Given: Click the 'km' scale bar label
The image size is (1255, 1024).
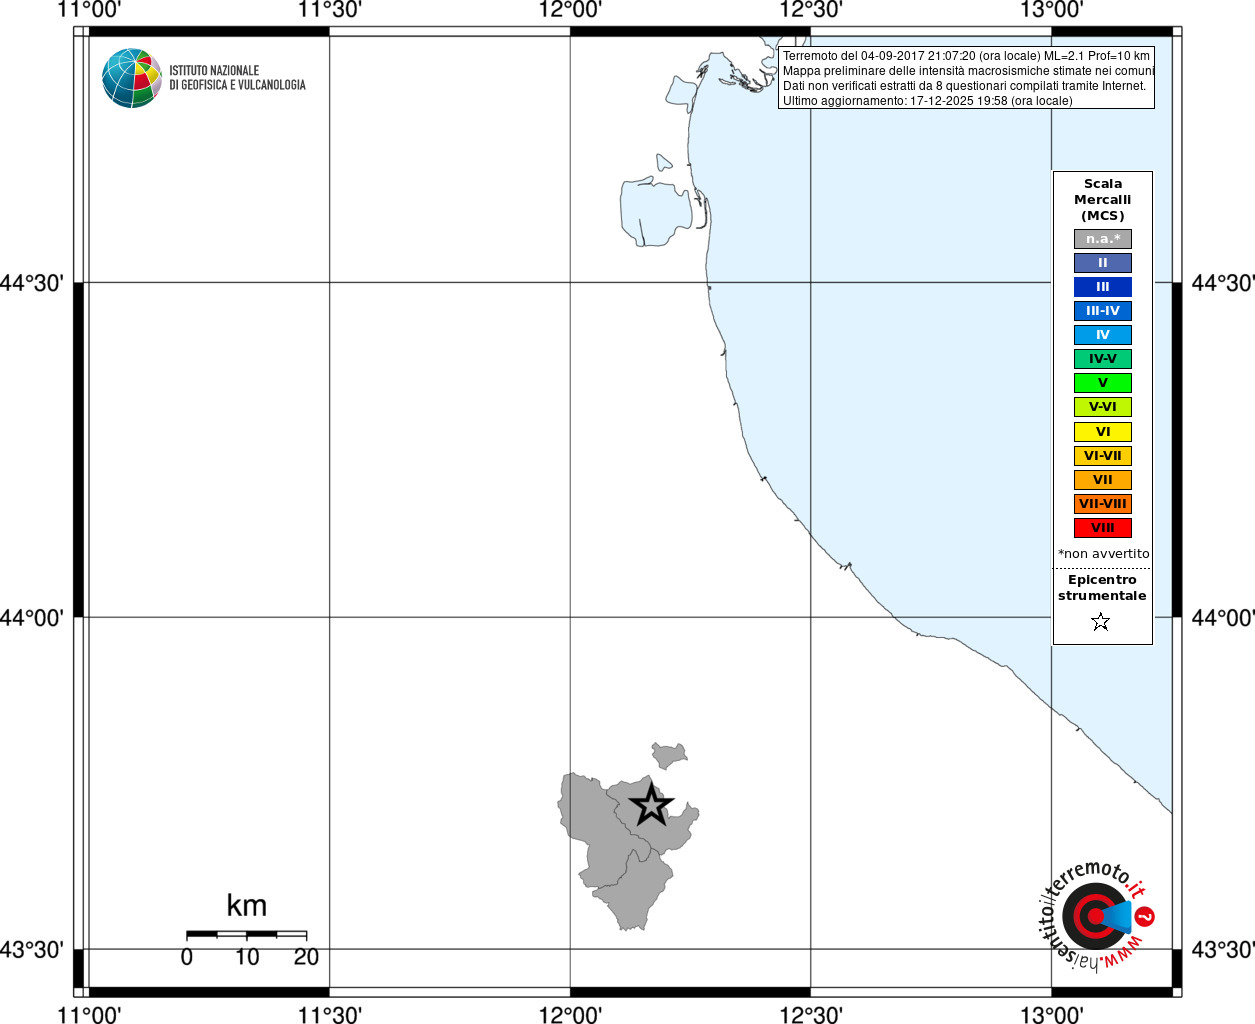Looking at the screenshot, I should tap(247, 906).
